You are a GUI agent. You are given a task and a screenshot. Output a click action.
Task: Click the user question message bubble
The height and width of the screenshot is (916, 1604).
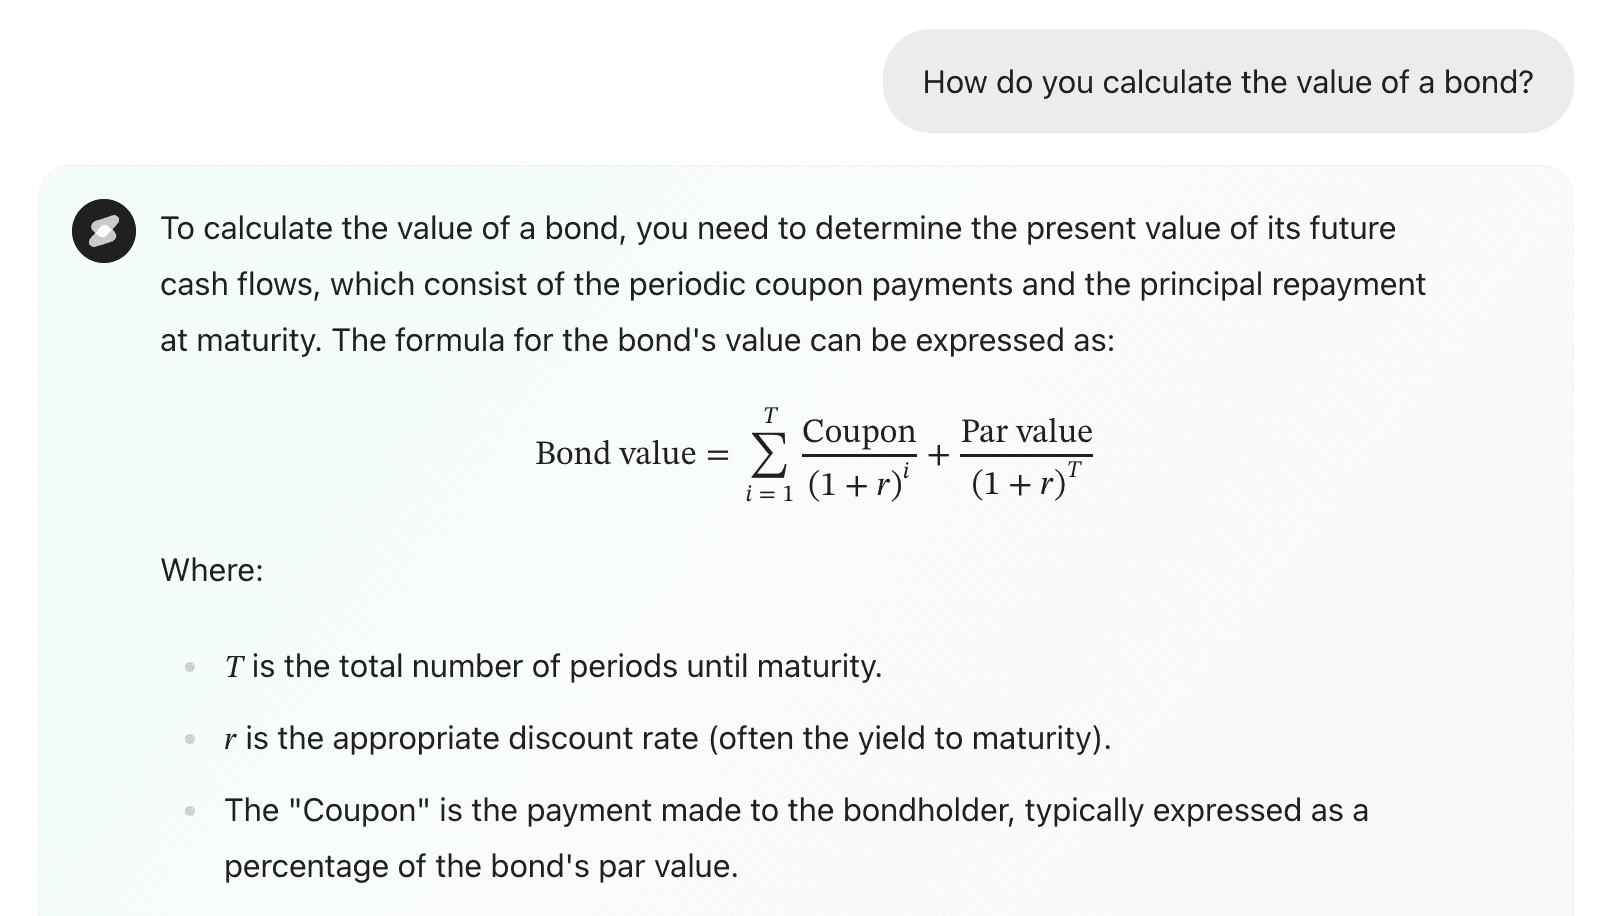[1227, 82]
